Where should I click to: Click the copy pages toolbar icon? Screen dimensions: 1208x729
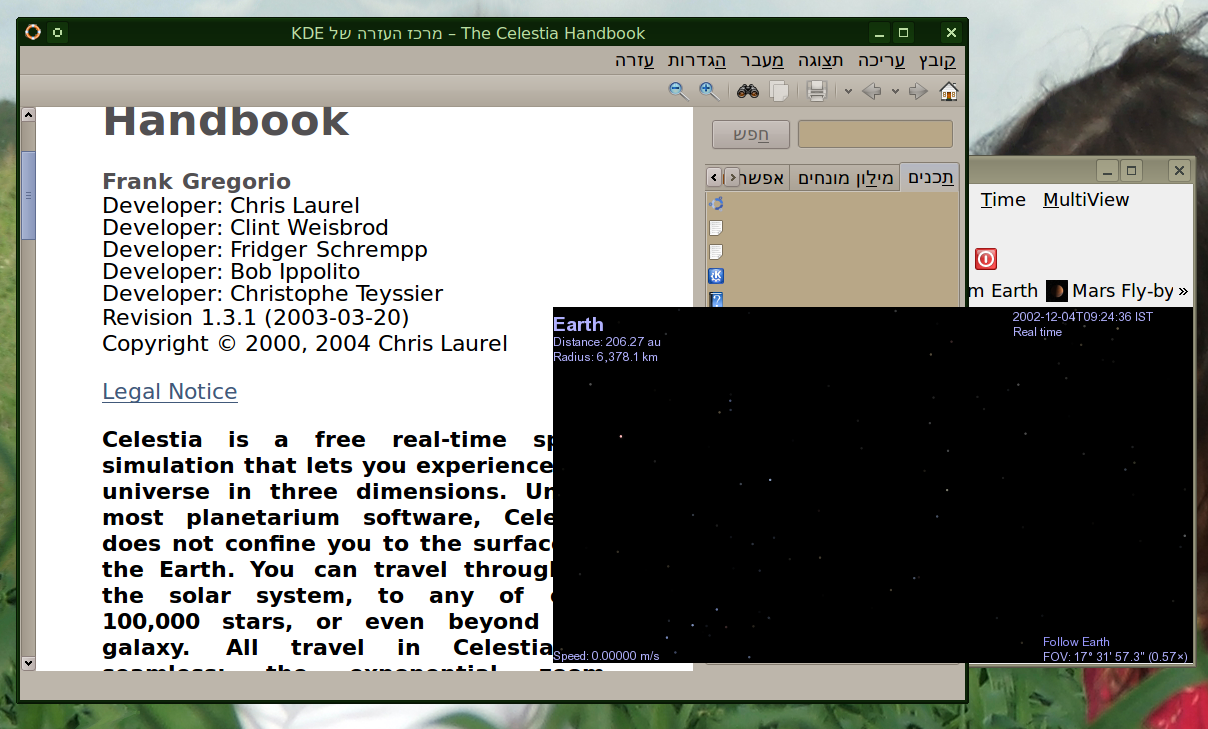(x=778, y=91)
